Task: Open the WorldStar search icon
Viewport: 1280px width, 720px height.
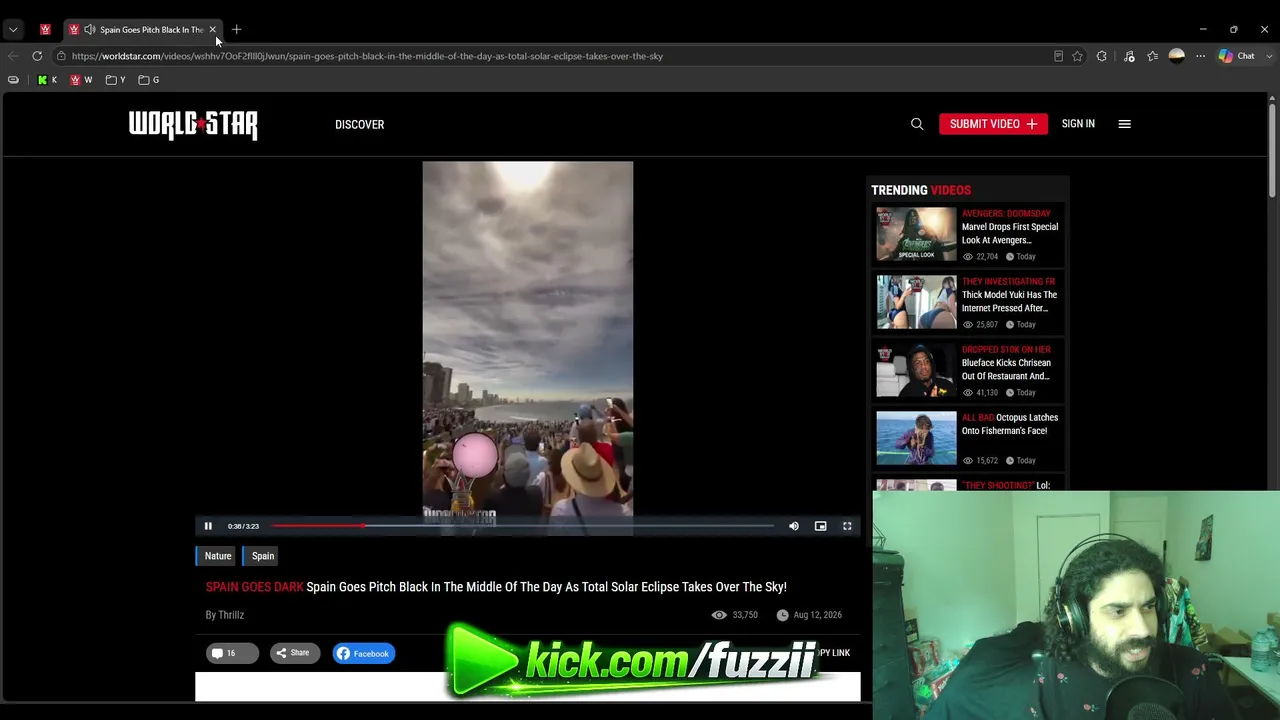Action: point(917,124)
